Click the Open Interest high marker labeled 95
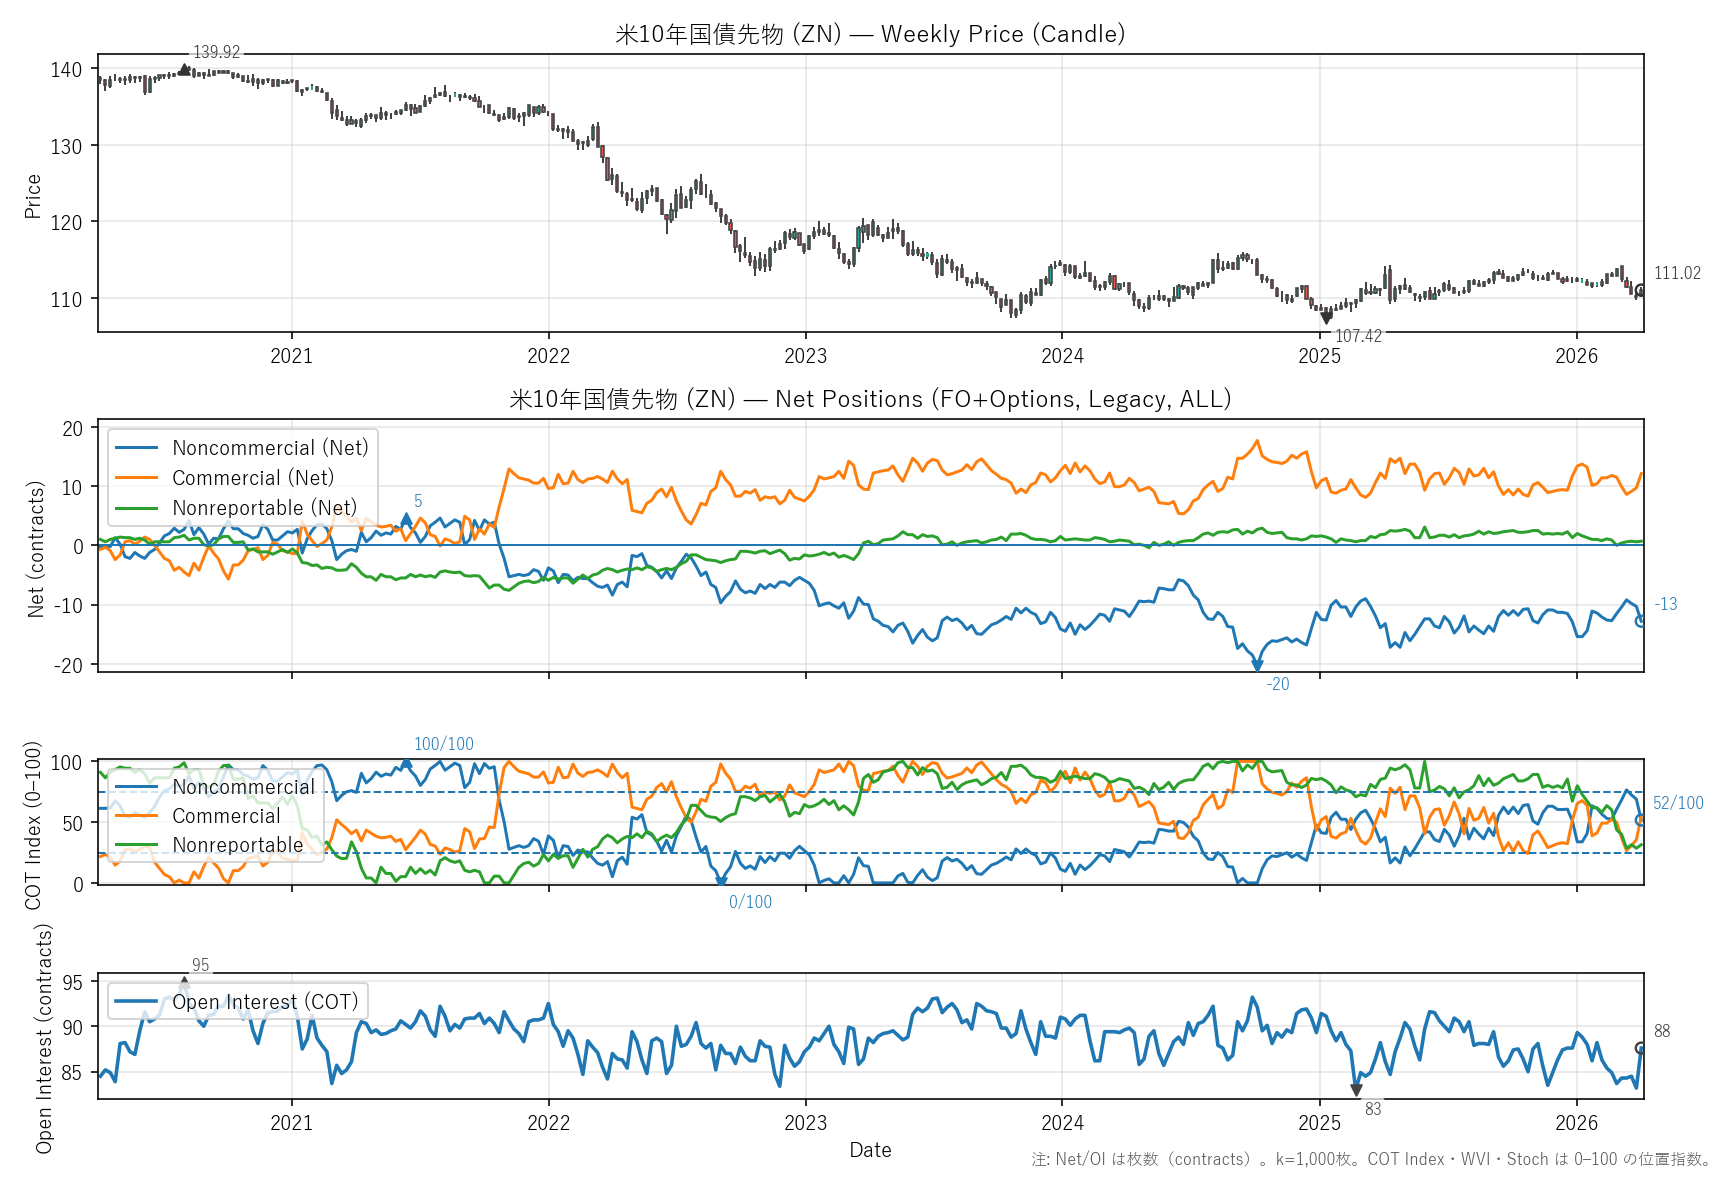 pyautogui.click(x=184, y=981)
